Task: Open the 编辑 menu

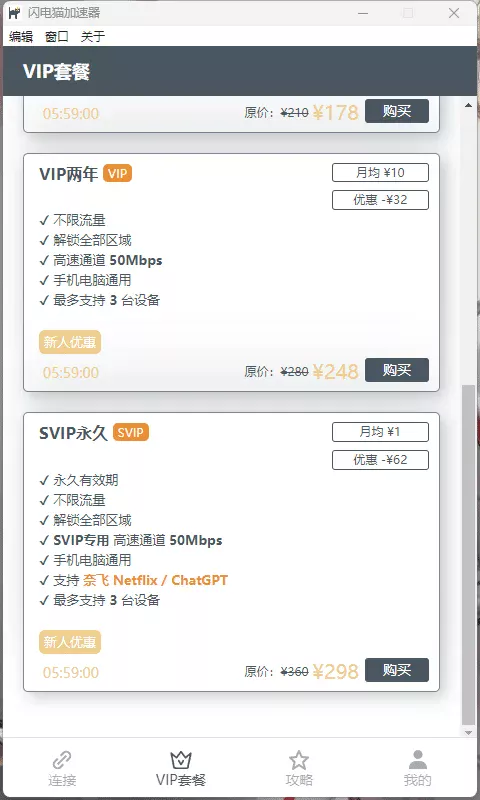Action: [x=21, y=36]
